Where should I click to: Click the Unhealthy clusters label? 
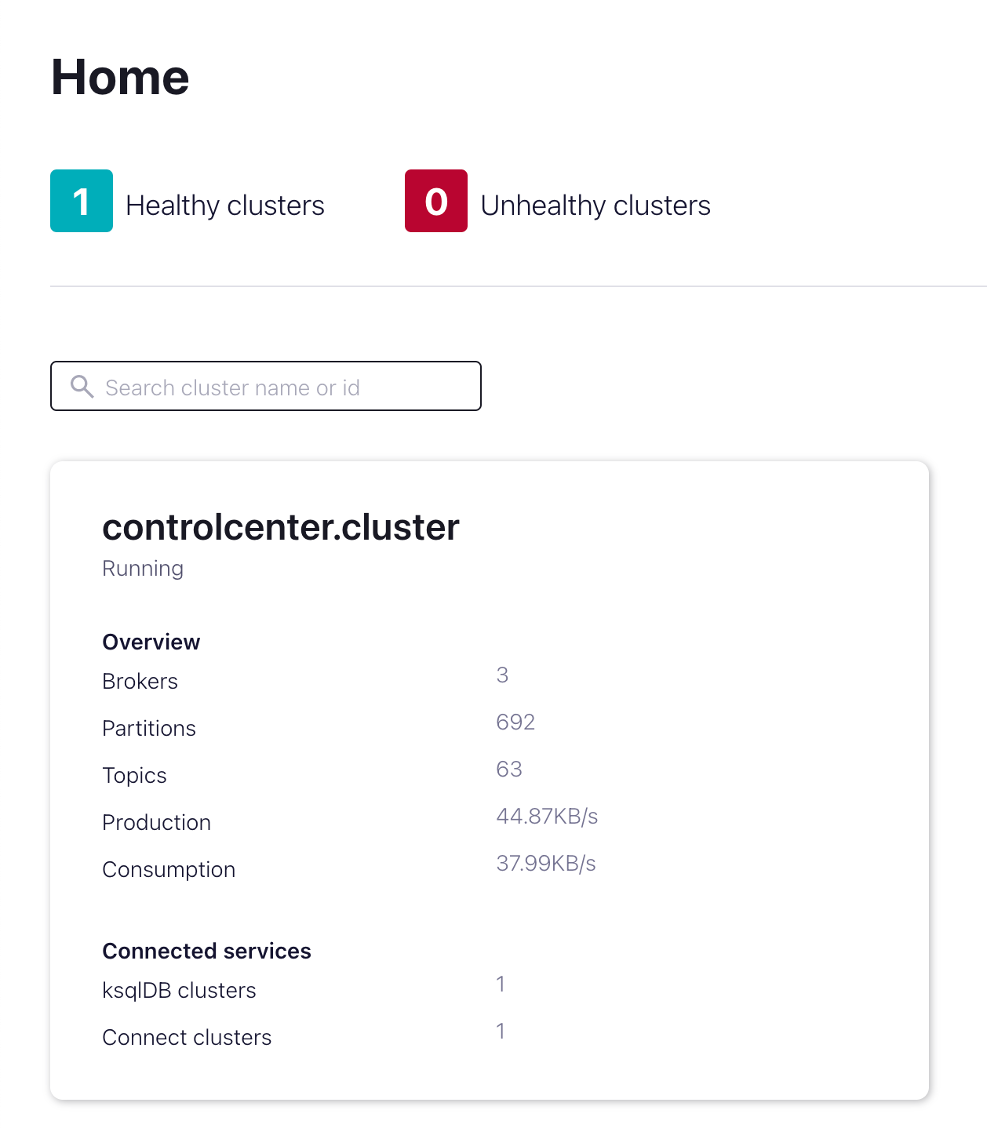coord(595,206)
